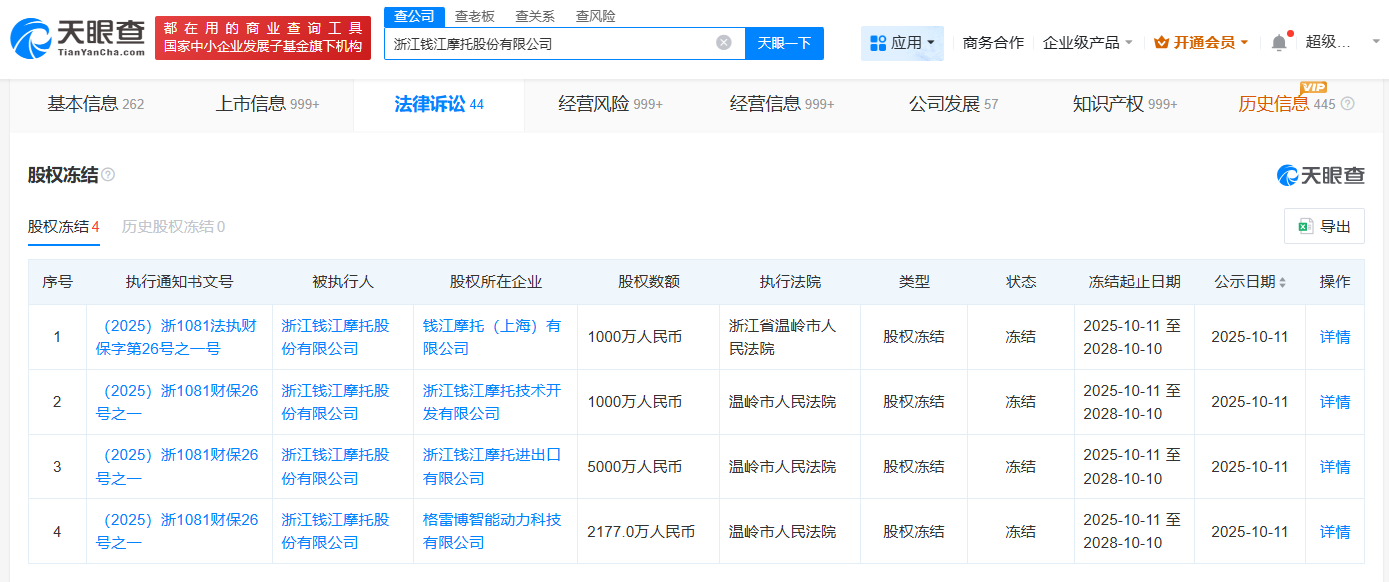Click the crown icon on 开通会员
Image resolution: width=1389 pixels, height=582 pixels.
tap(1160, 42)
